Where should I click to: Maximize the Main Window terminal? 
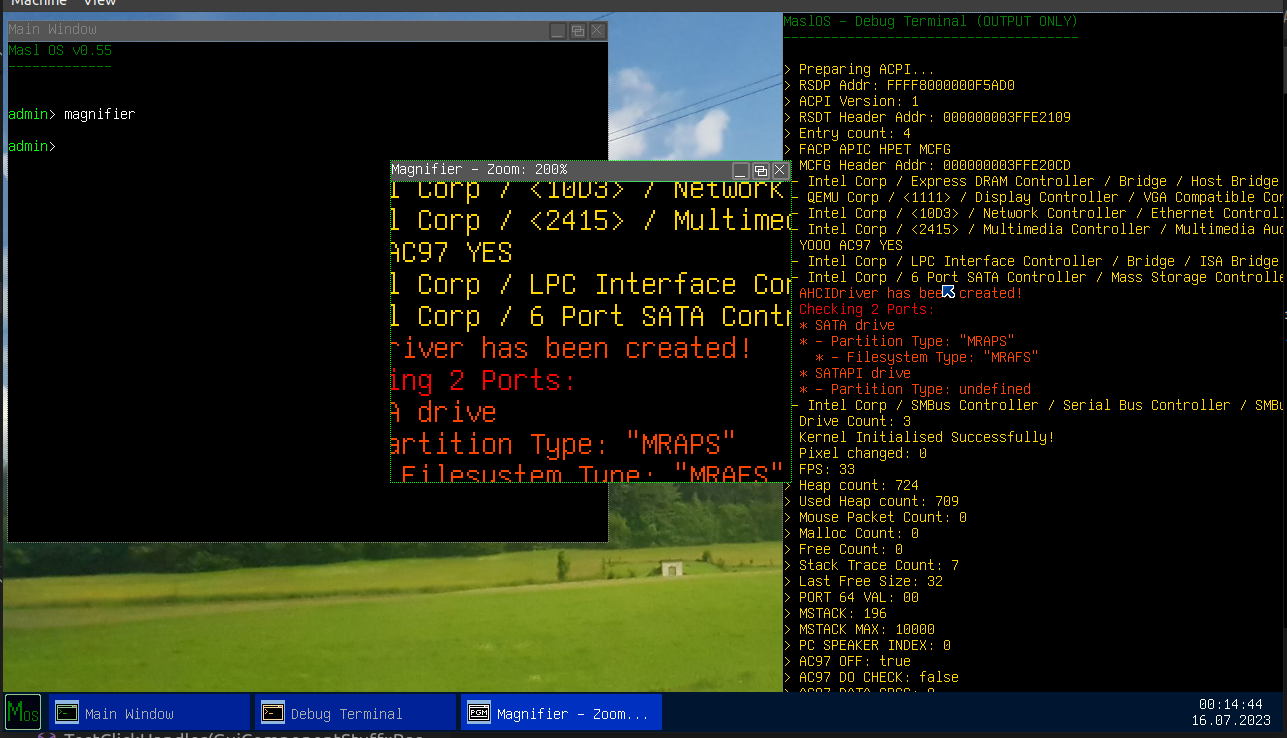[578, 31]
